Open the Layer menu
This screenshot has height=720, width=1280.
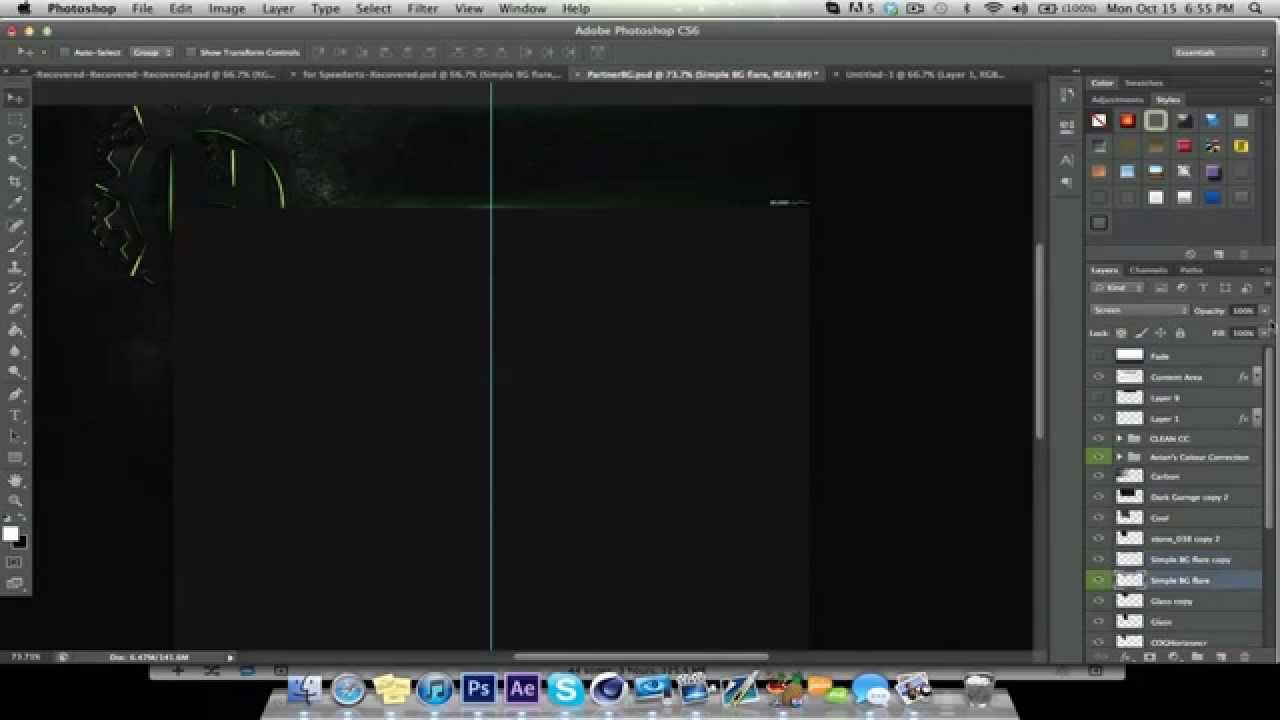278,8
